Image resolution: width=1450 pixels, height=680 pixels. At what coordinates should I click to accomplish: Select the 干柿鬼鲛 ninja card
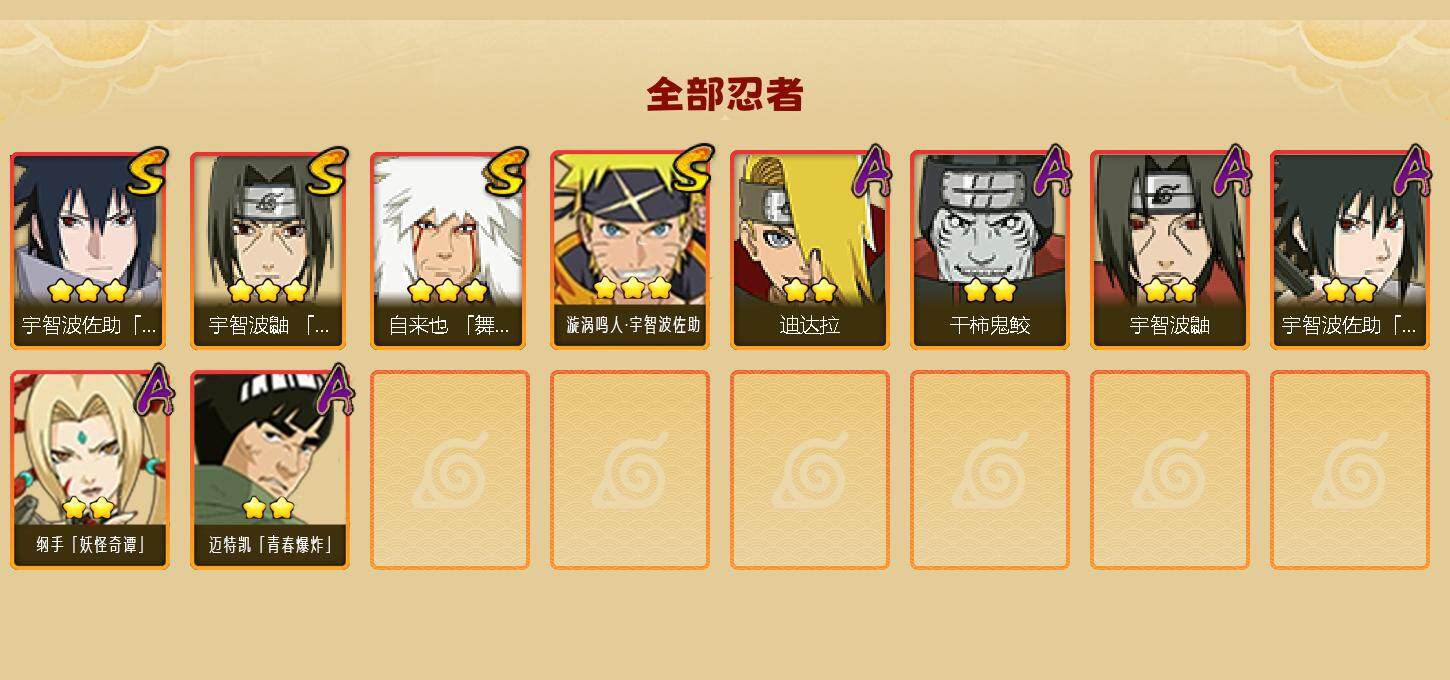point(989,250)
